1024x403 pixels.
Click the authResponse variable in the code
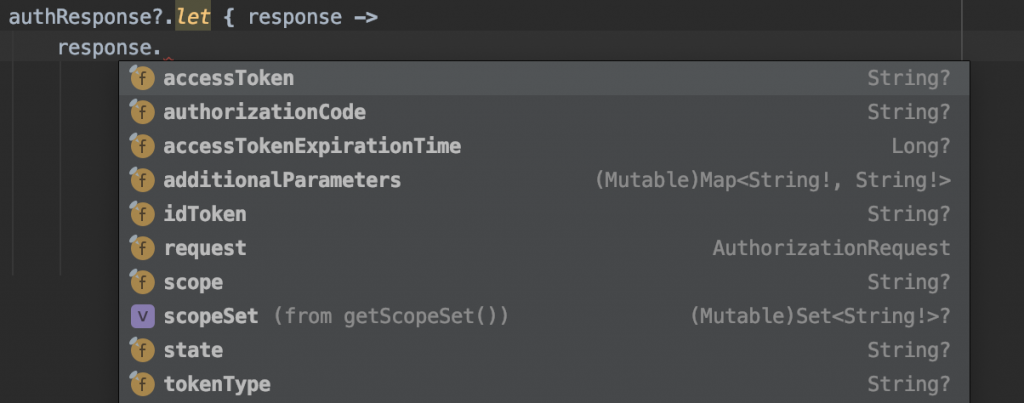(x=75, y=17)
